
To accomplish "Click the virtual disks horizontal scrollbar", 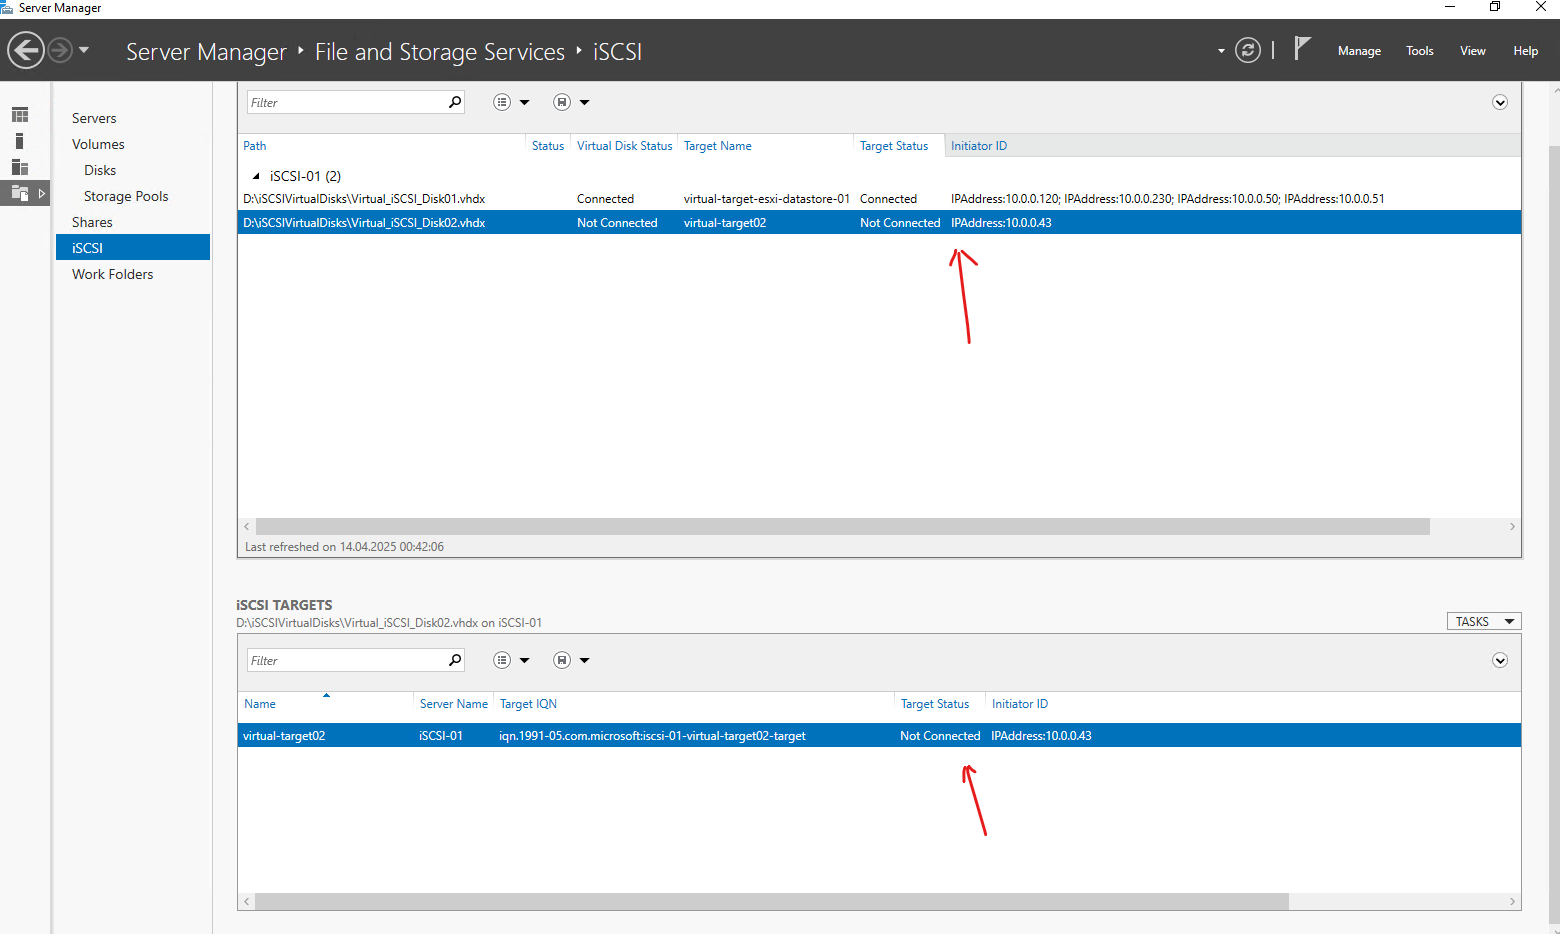I will tap(842, 526).
